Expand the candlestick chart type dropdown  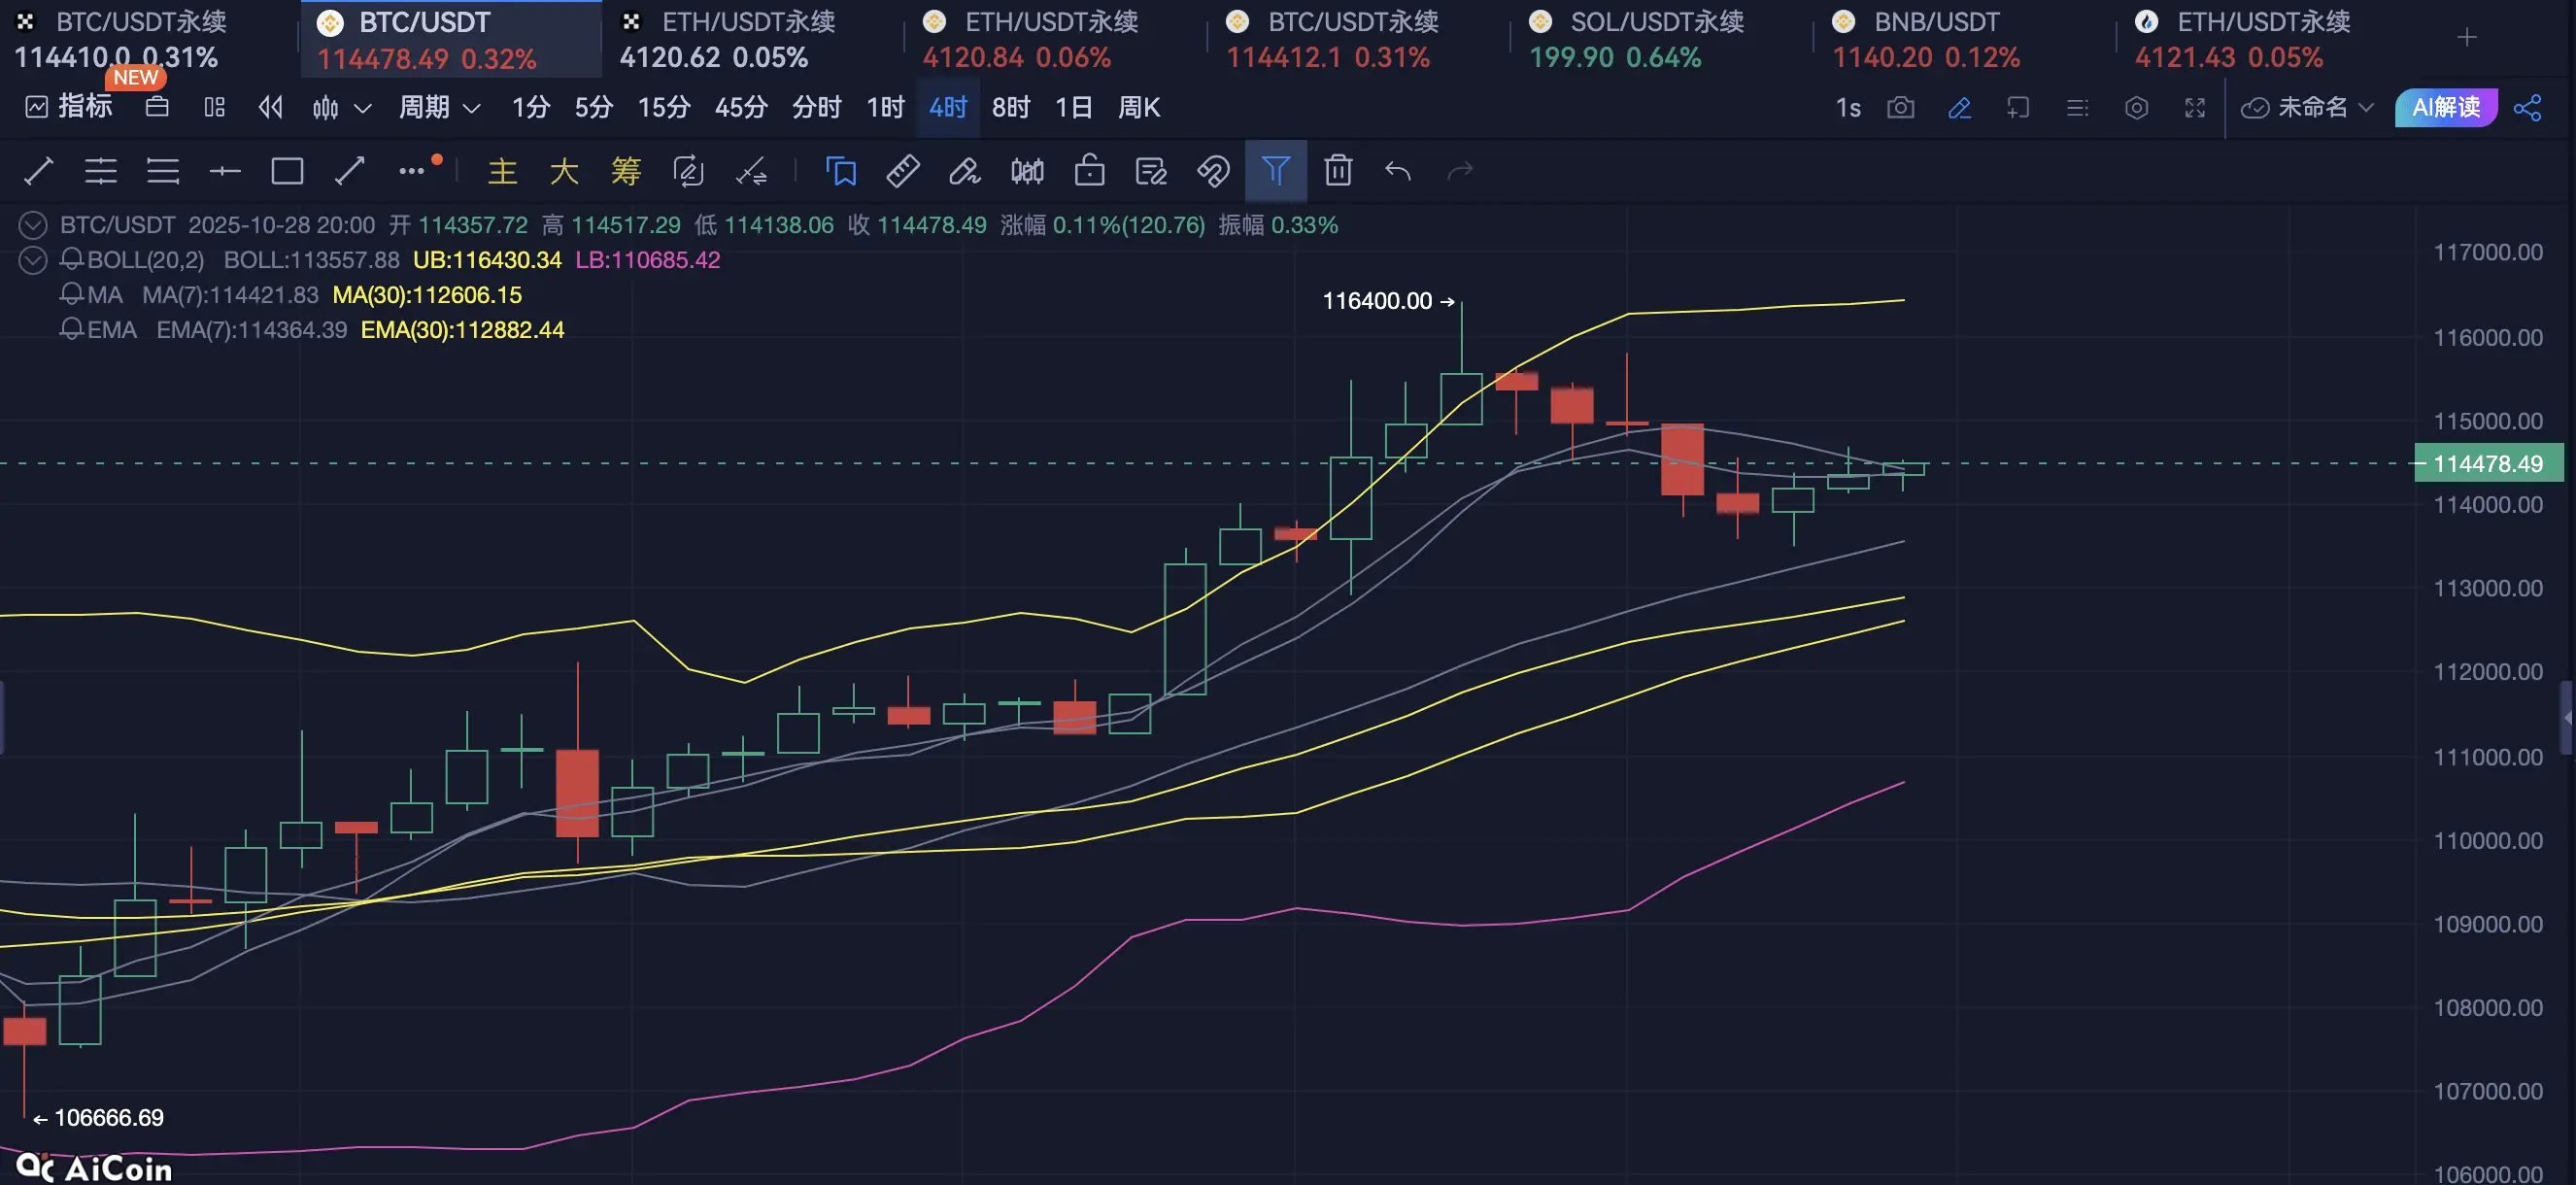click(x=362, y=108)
